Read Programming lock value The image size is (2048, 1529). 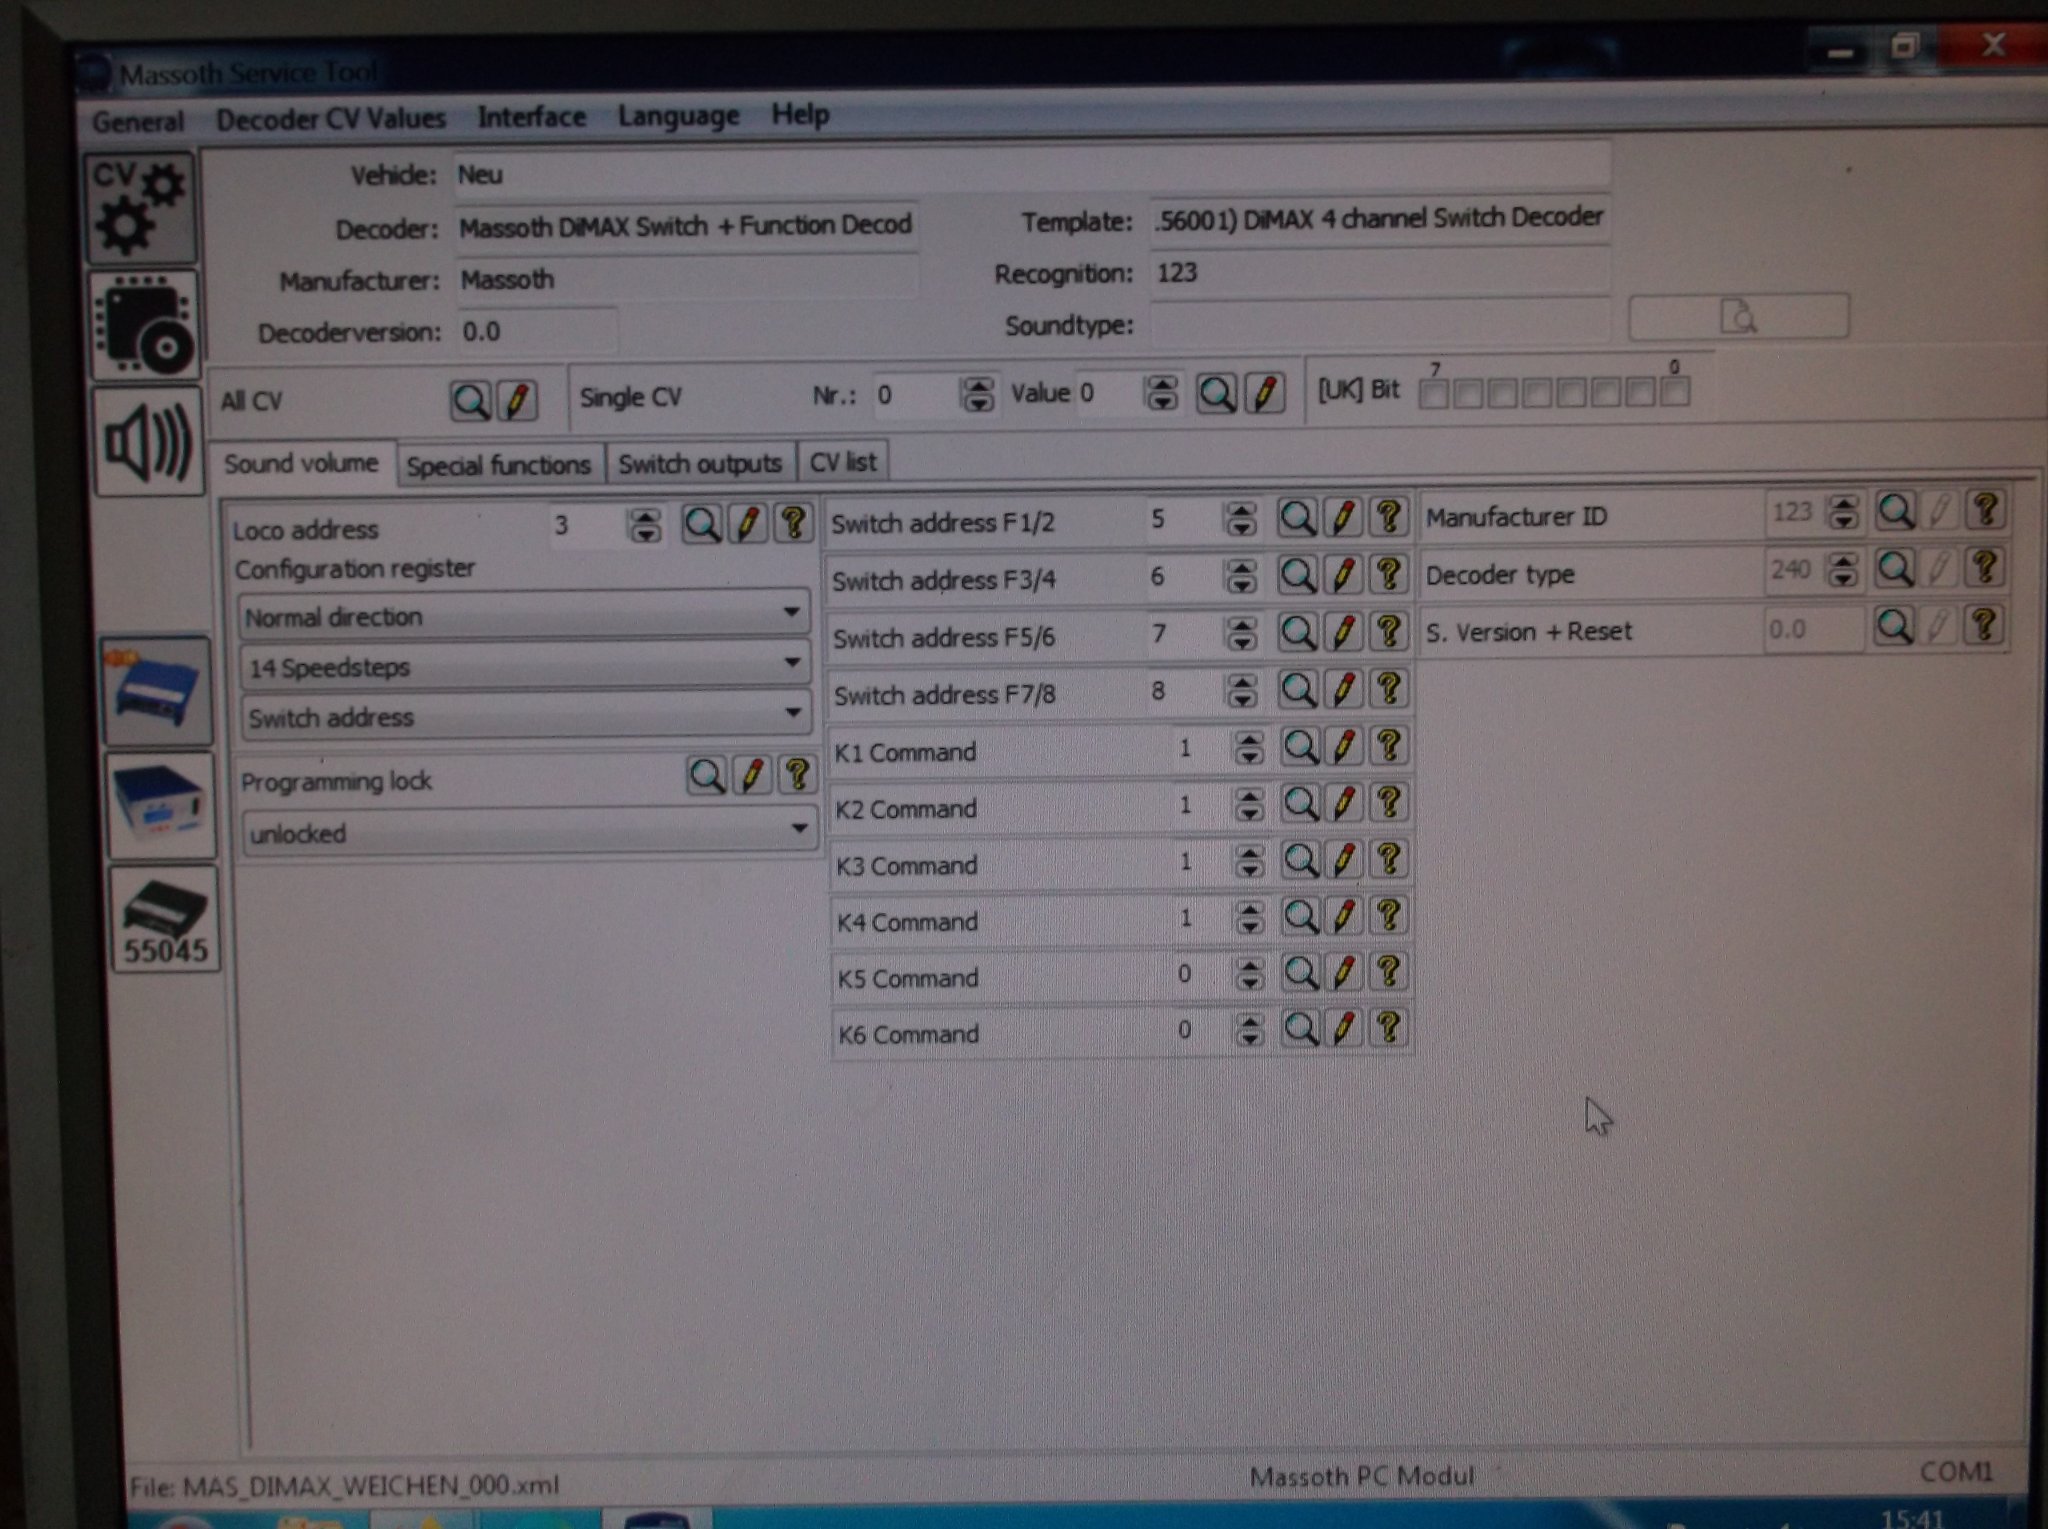706,776
